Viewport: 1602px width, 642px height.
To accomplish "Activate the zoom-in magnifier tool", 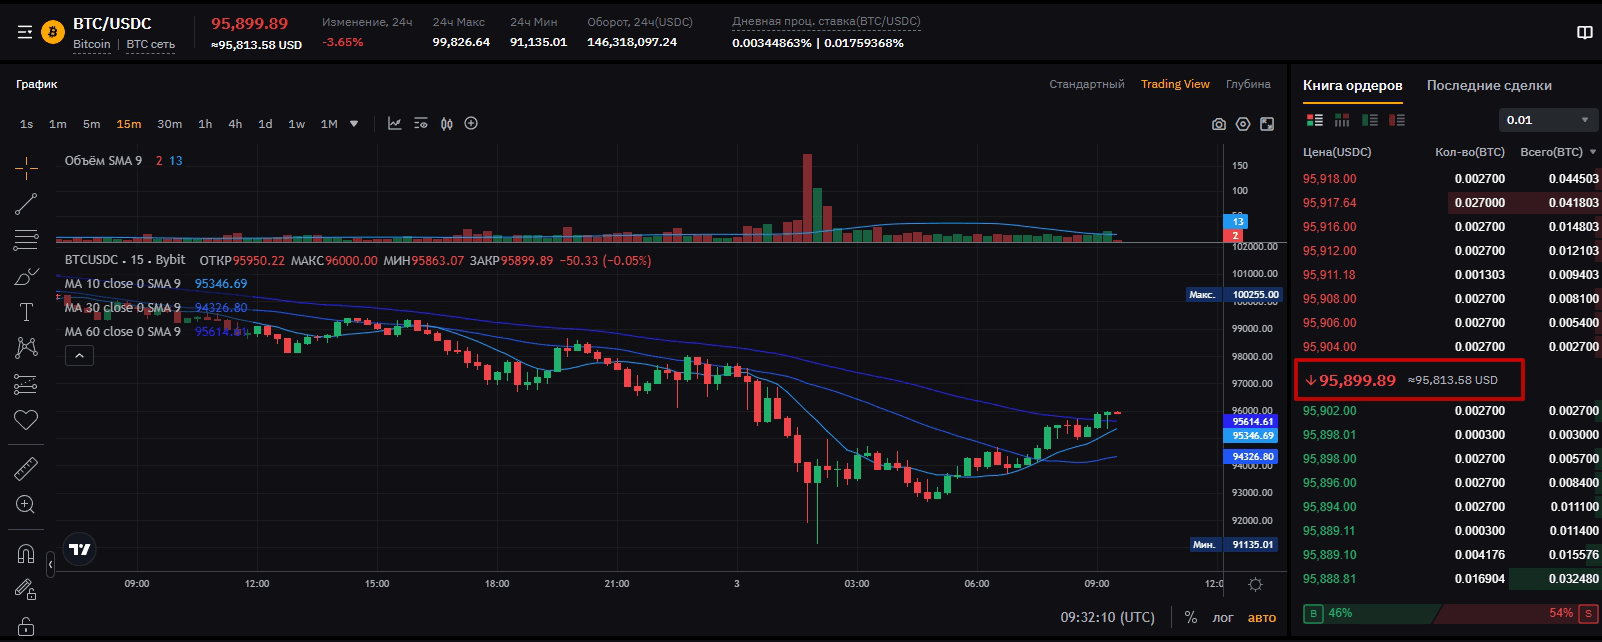I will point(26,504).
